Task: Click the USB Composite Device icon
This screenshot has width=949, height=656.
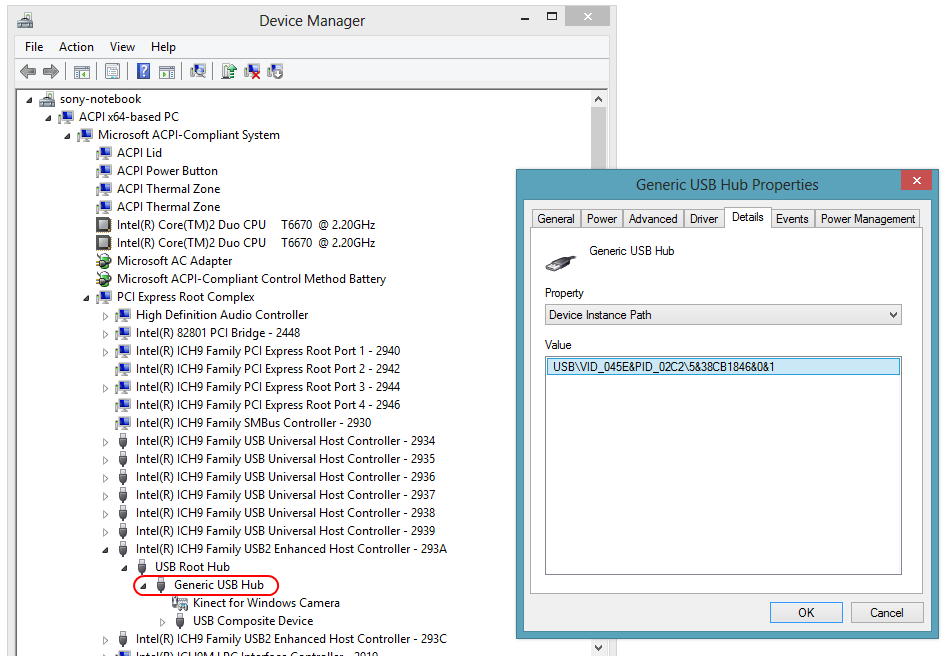Action: (x=180, y=621)
